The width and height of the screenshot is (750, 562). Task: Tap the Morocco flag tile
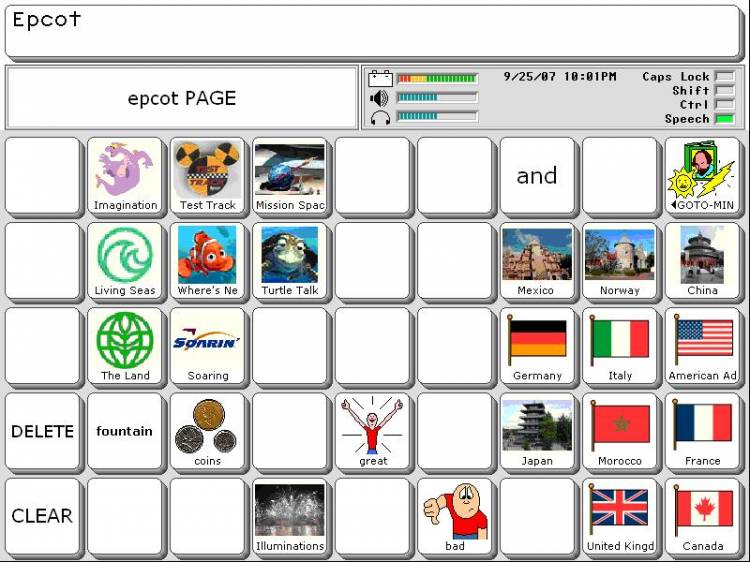[x=620, y=431]
